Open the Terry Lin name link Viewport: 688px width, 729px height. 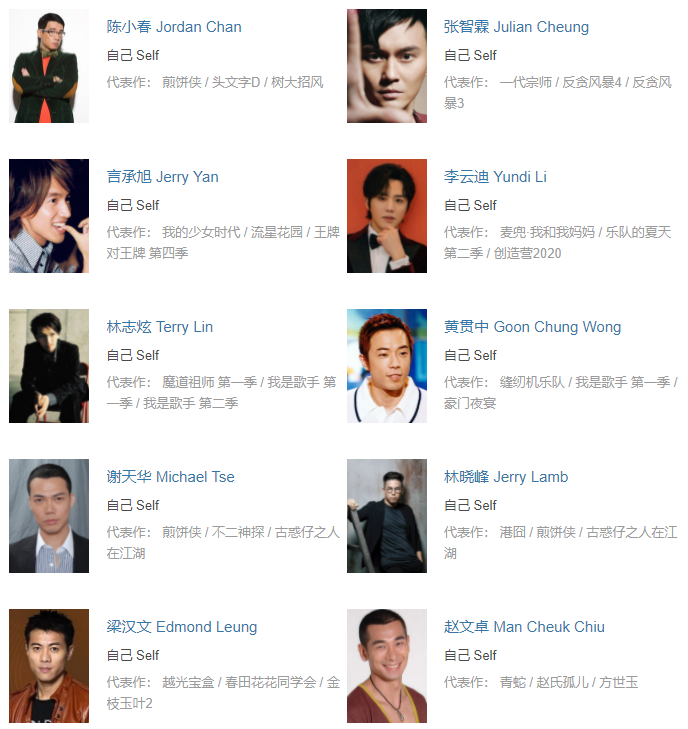pyautogui.click(x=159, y=327)
